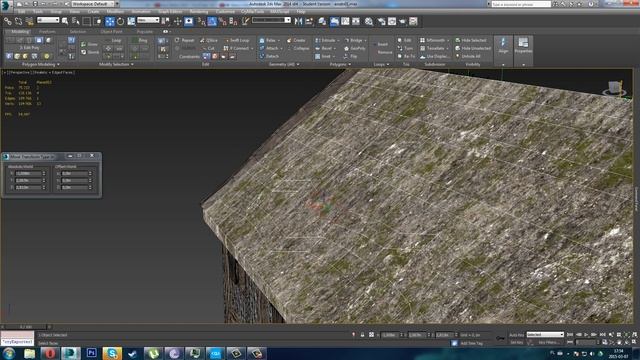640x360 pixels.
Task: Open Photoshop from the Windows taskbar
Action: pyautogui.click(x=91, y=353)
